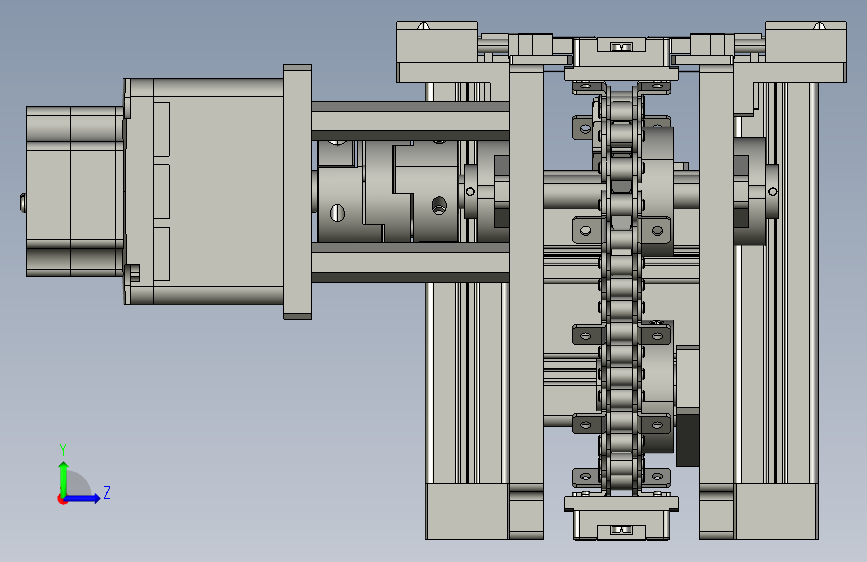Select the vertical roller chain

pyautogui.click(x=621, y=290)
